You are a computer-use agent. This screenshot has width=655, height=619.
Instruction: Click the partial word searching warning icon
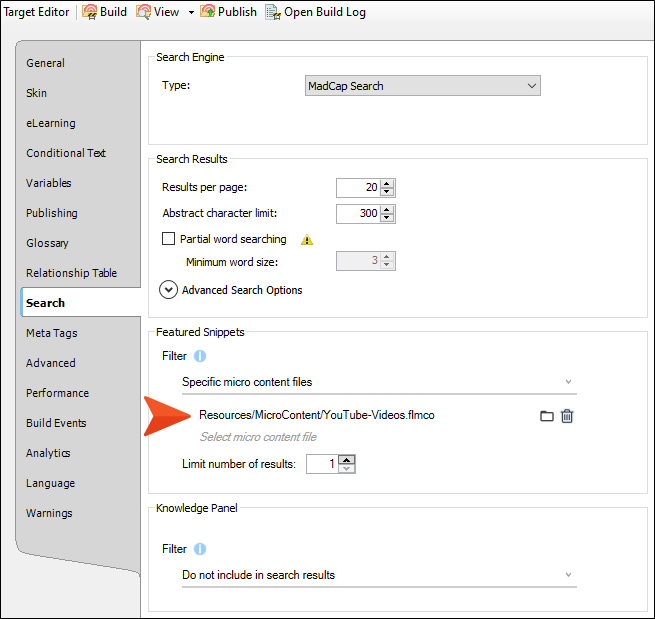307,240
